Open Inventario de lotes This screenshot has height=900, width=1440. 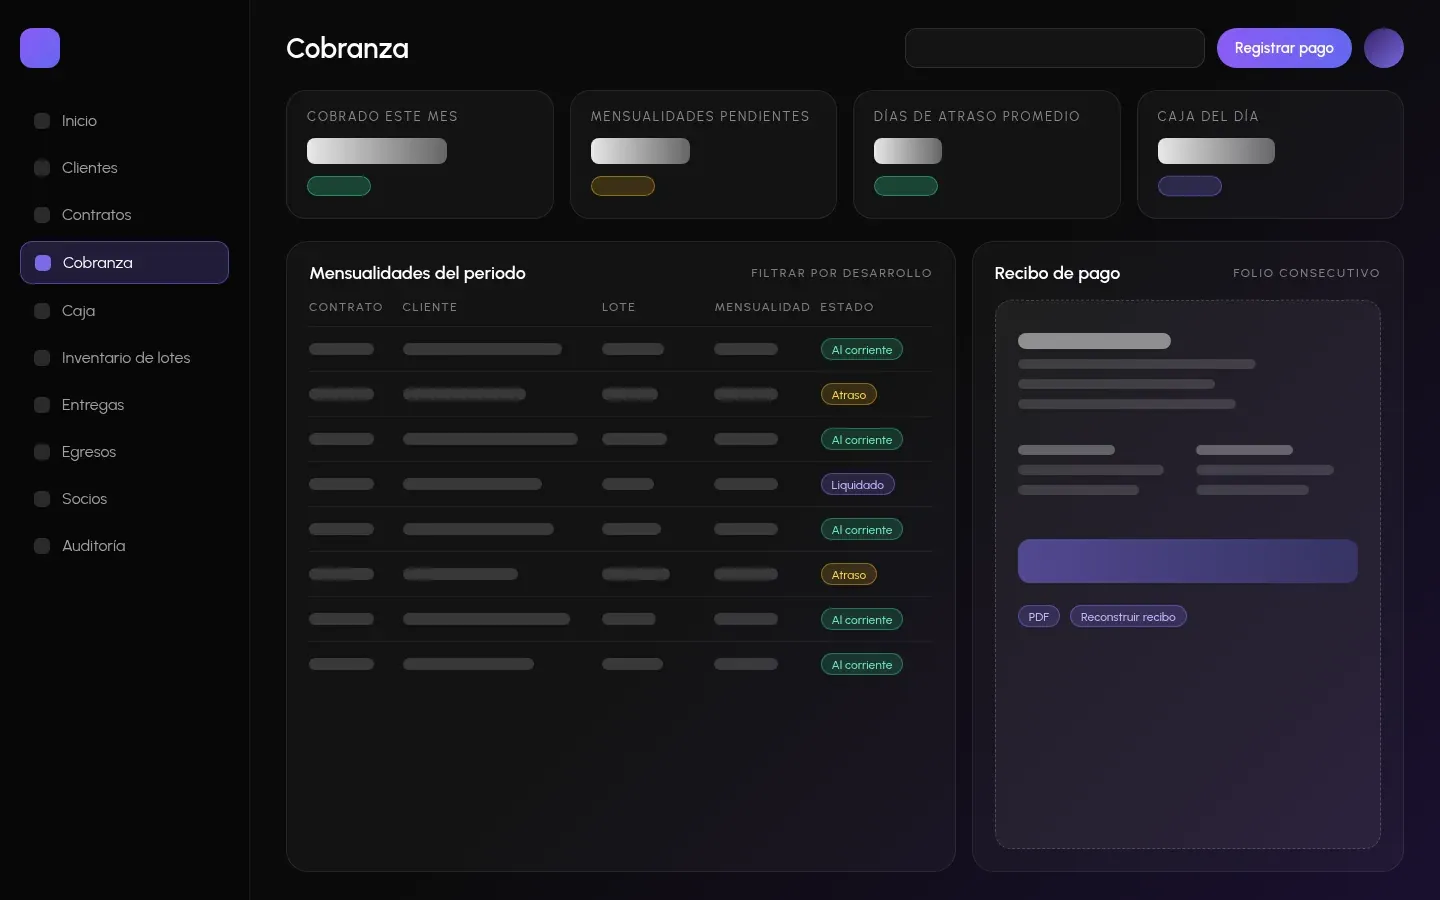tap(124, 358)
